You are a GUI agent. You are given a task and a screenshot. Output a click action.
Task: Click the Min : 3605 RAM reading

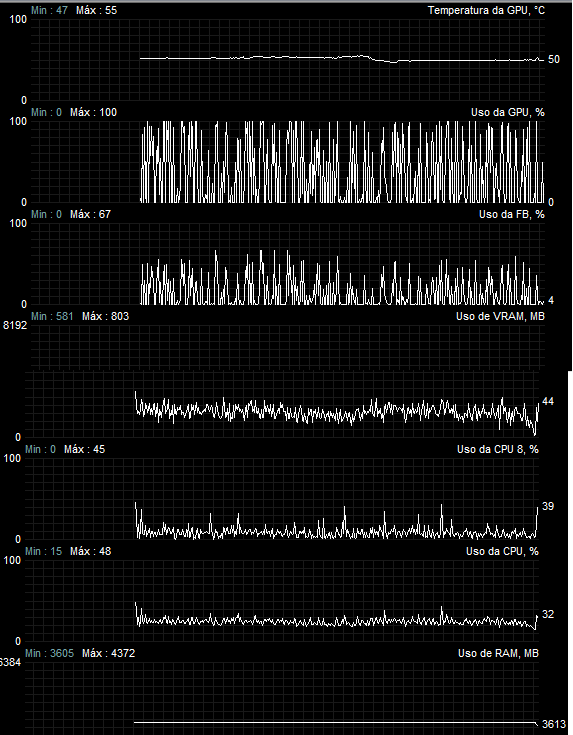pos(49,653)
